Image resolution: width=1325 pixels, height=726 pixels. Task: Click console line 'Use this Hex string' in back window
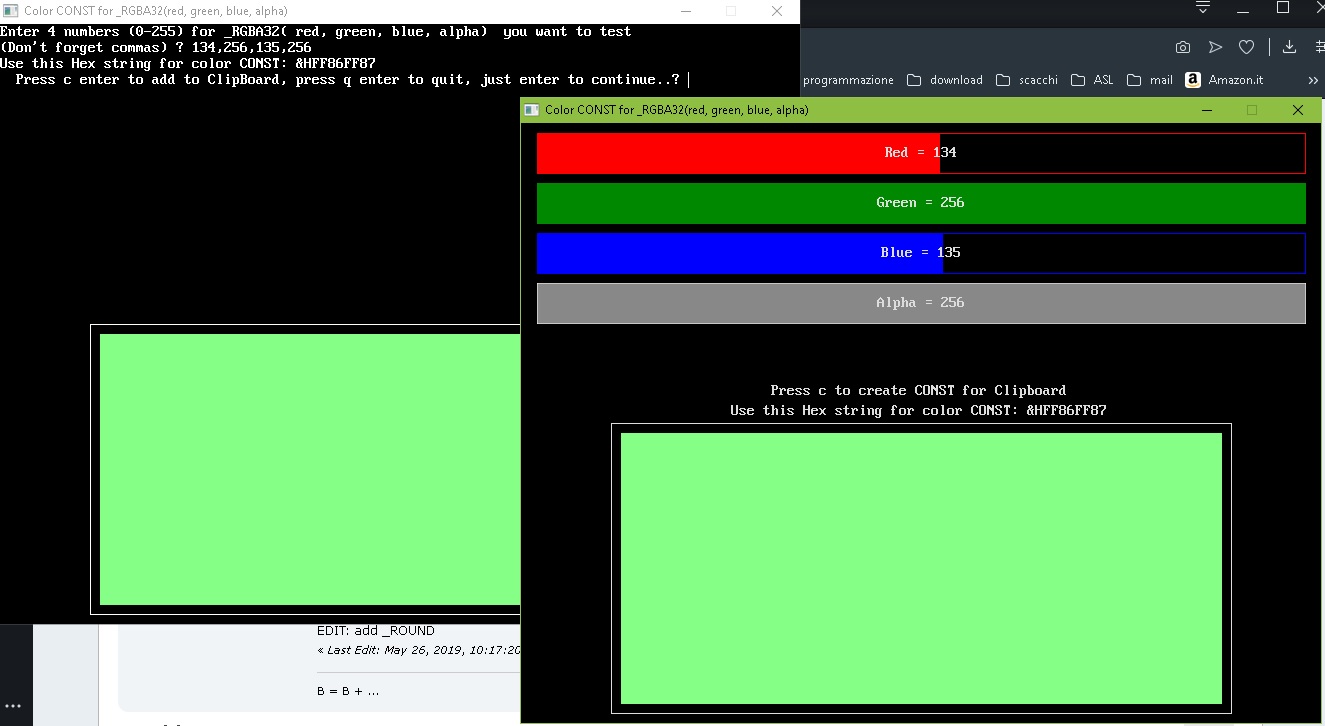pos(188,63)
